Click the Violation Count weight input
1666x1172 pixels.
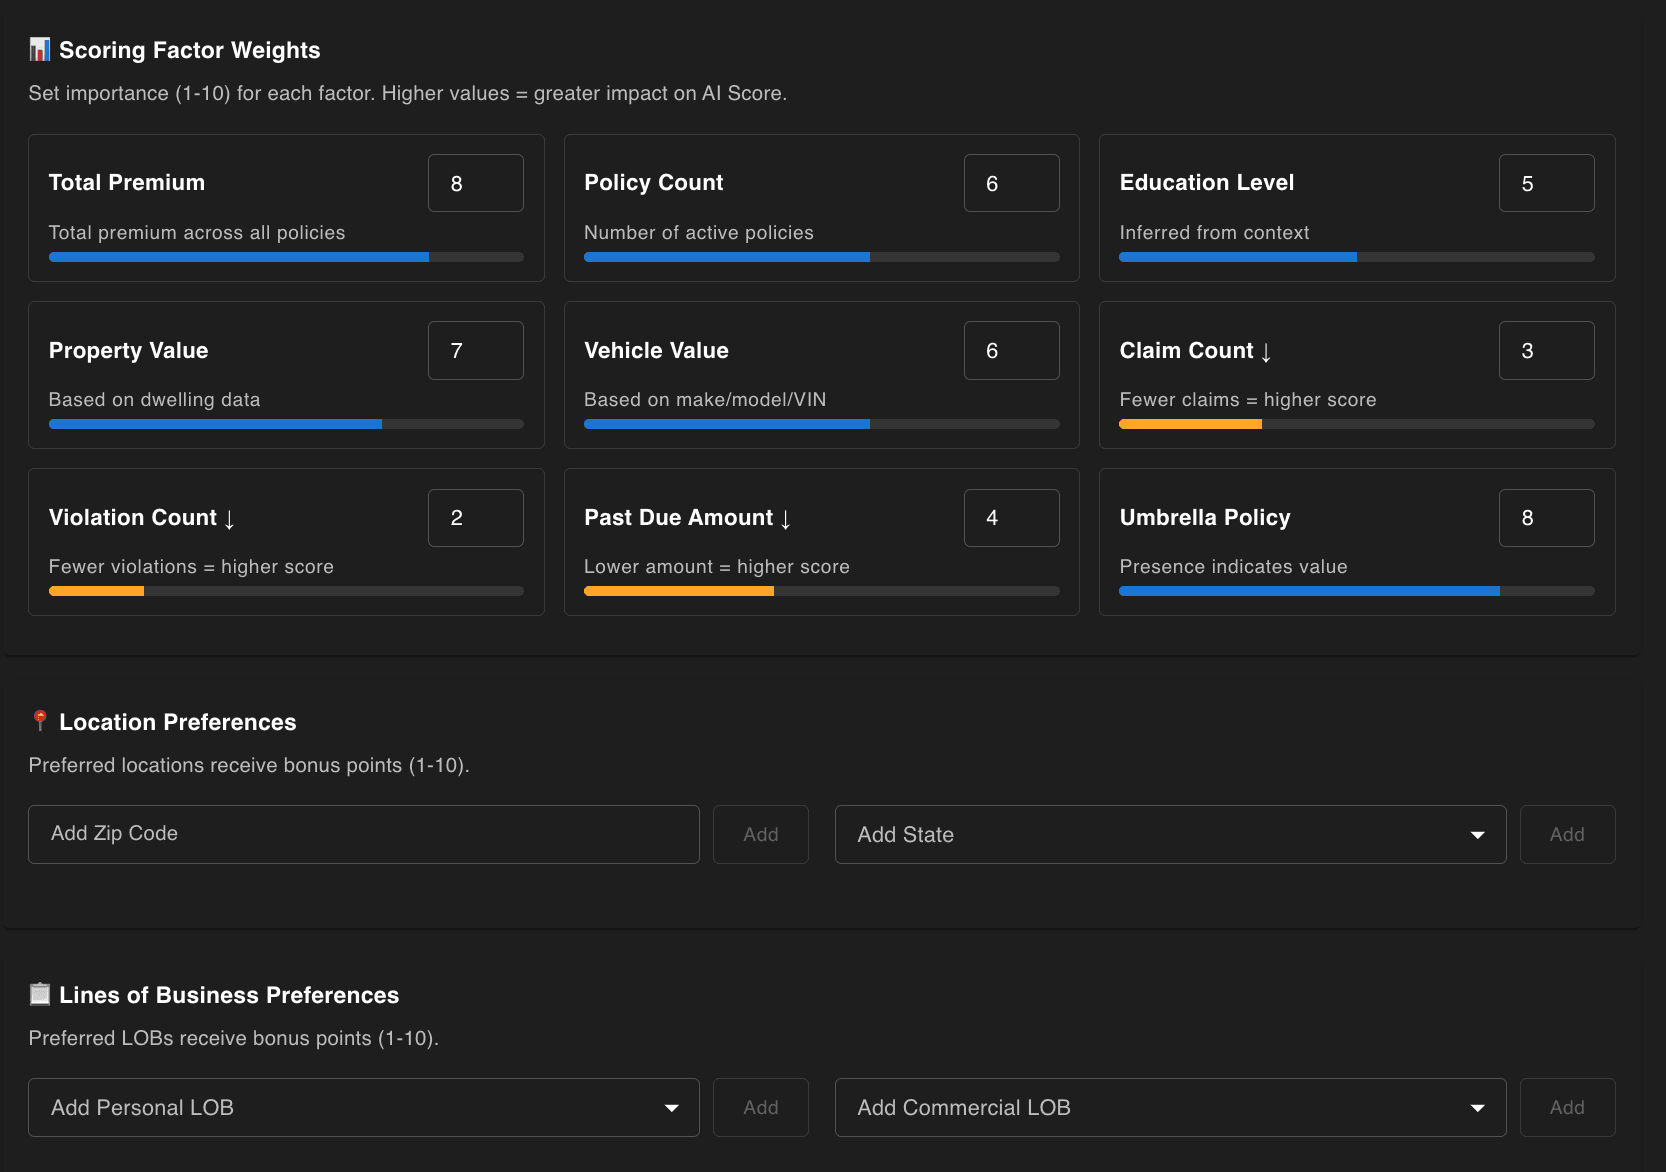coord(476,518)
